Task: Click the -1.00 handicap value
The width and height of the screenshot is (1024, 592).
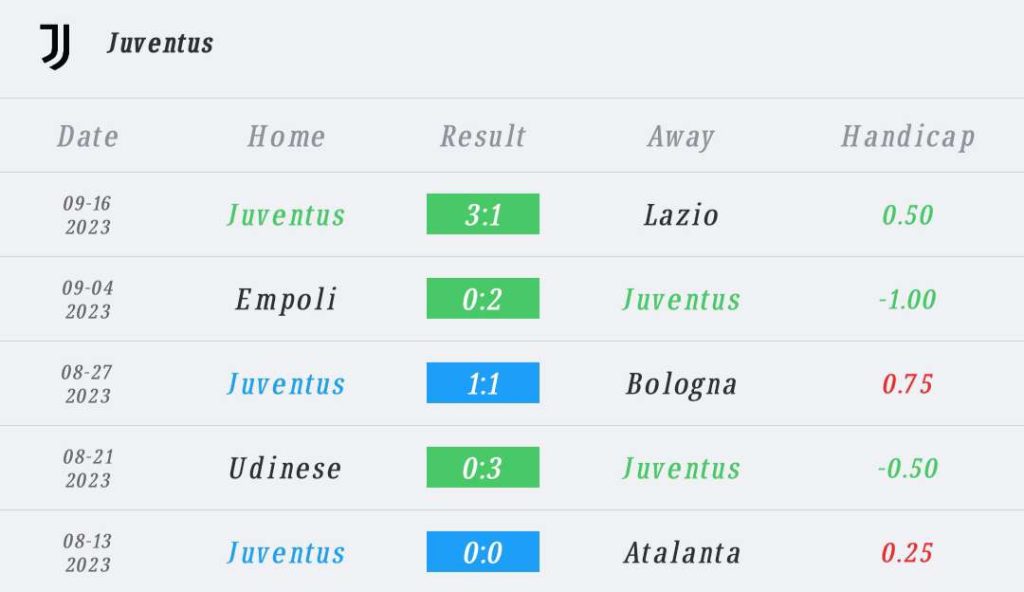Action: click(x=907, y=299)
